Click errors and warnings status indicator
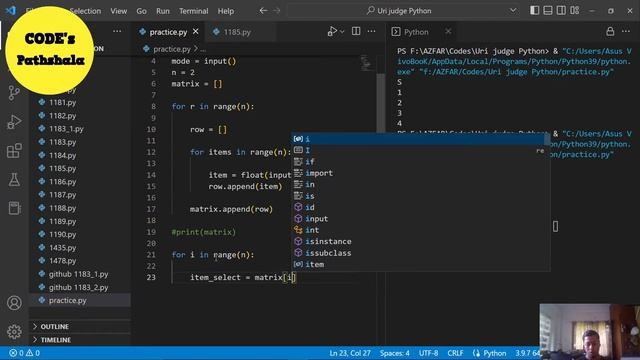This screenshot has height=360, width=640. pyautogui.click(x=24, y=353)
